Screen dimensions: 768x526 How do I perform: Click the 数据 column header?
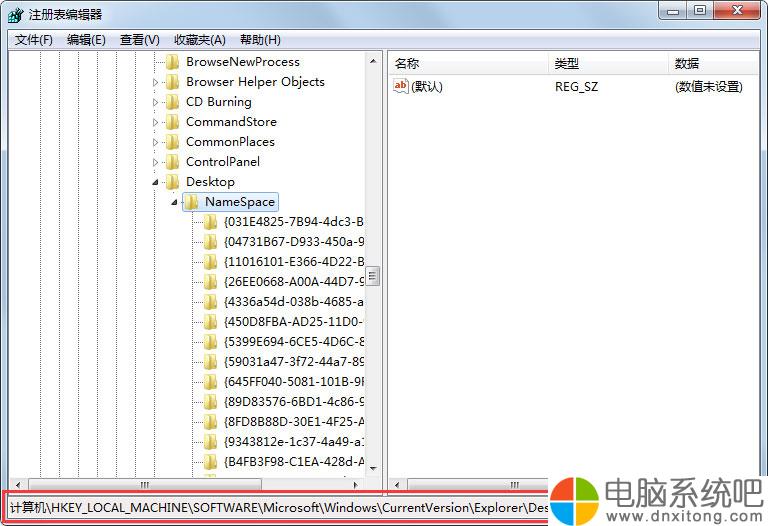(714, 64)
